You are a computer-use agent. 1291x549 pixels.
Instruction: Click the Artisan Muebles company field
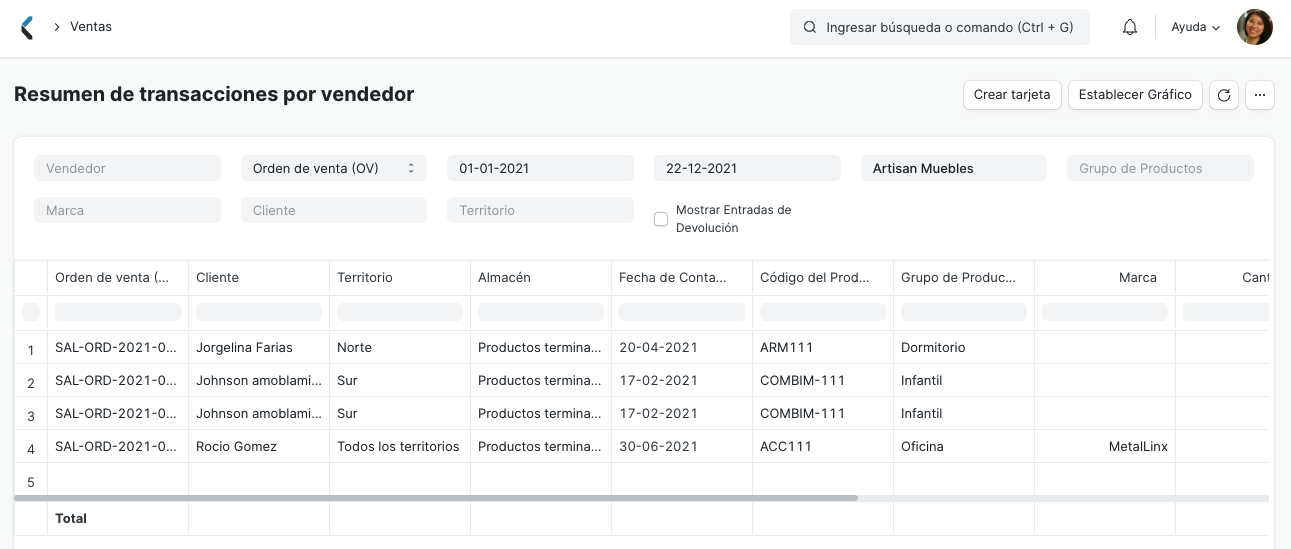pos(954,168)
